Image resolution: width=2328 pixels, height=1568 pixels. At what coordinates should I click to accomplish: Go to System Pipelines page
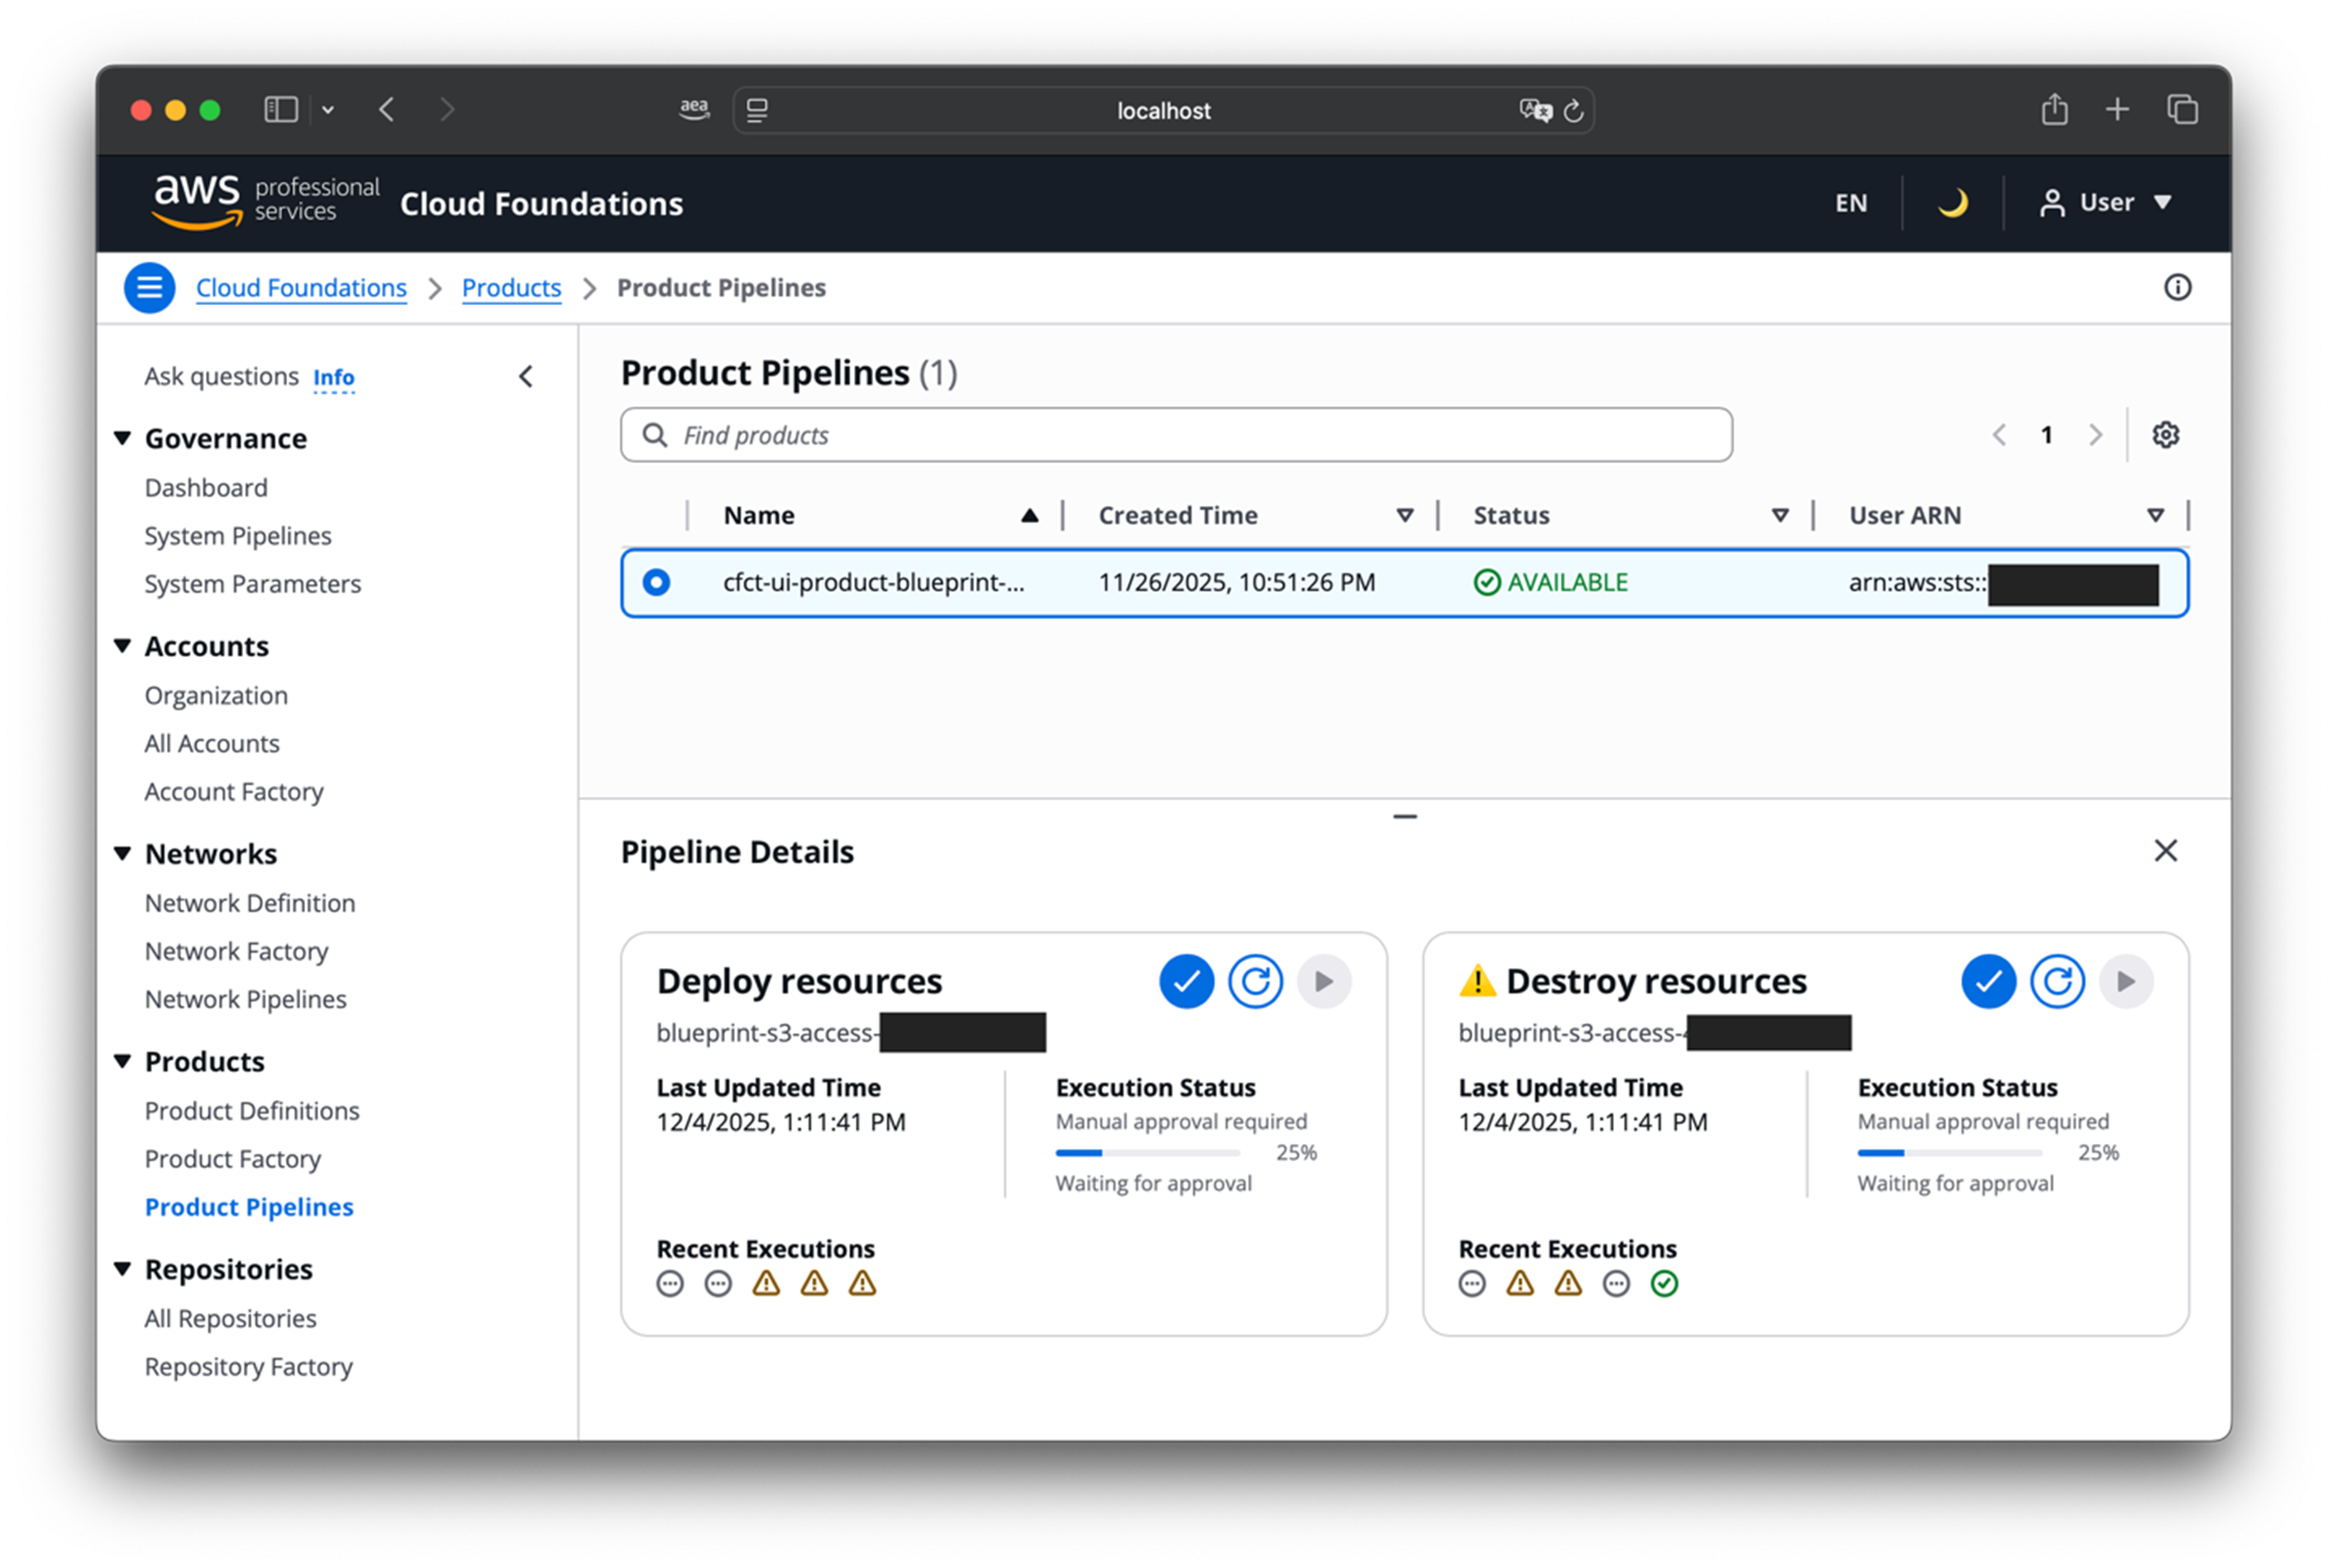(238, 536)
